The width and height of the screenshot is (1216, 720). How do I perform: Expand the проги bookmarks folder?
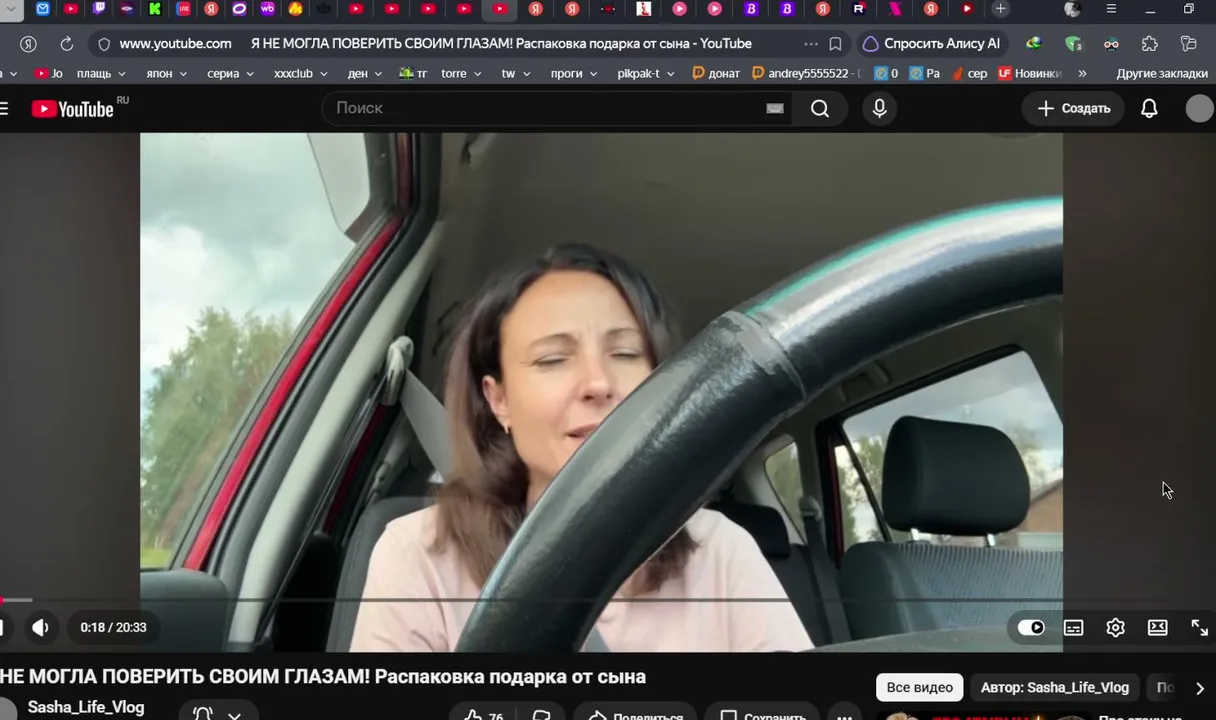(574, 74)
